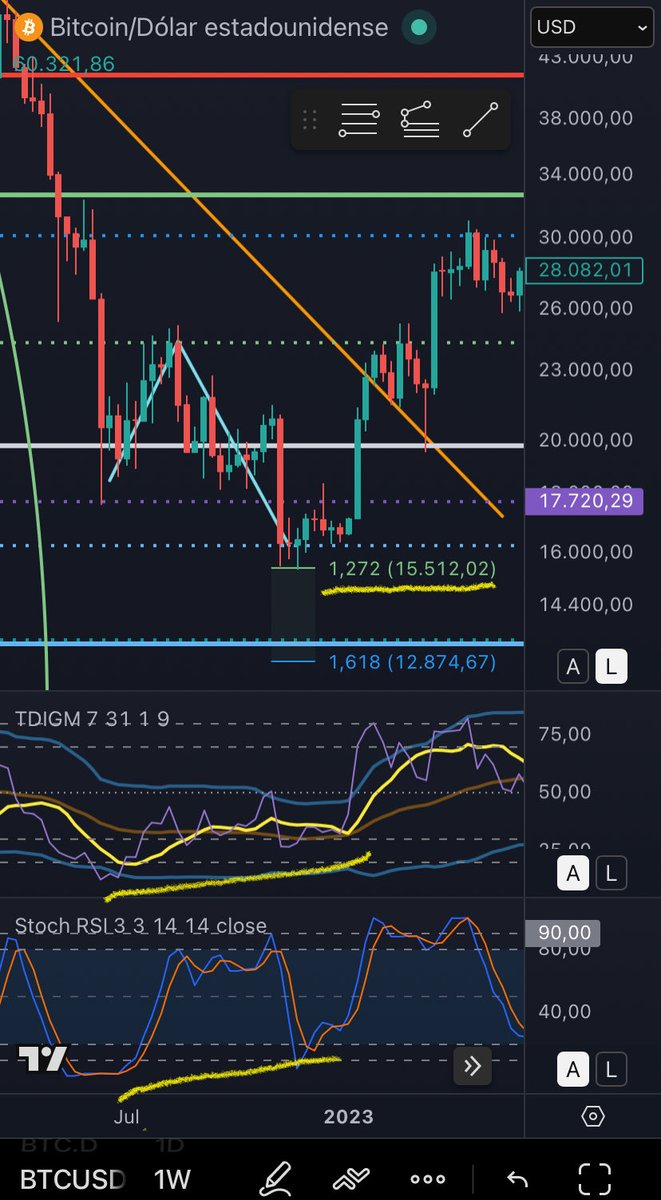Open the indicators icon in bottom bar
Image resolution: width=661 pixels, height=1200 pixels.
click(351, 1177)
